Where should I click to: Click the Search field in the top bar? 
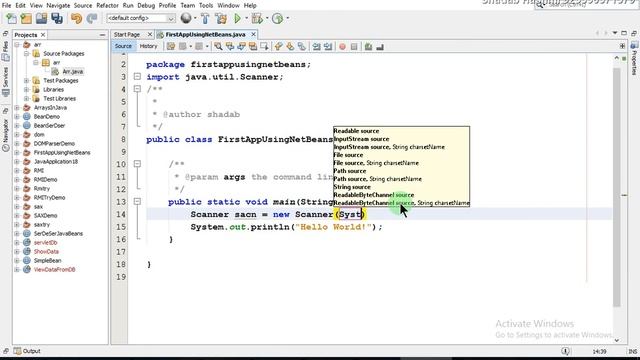[x=586, y=5]
